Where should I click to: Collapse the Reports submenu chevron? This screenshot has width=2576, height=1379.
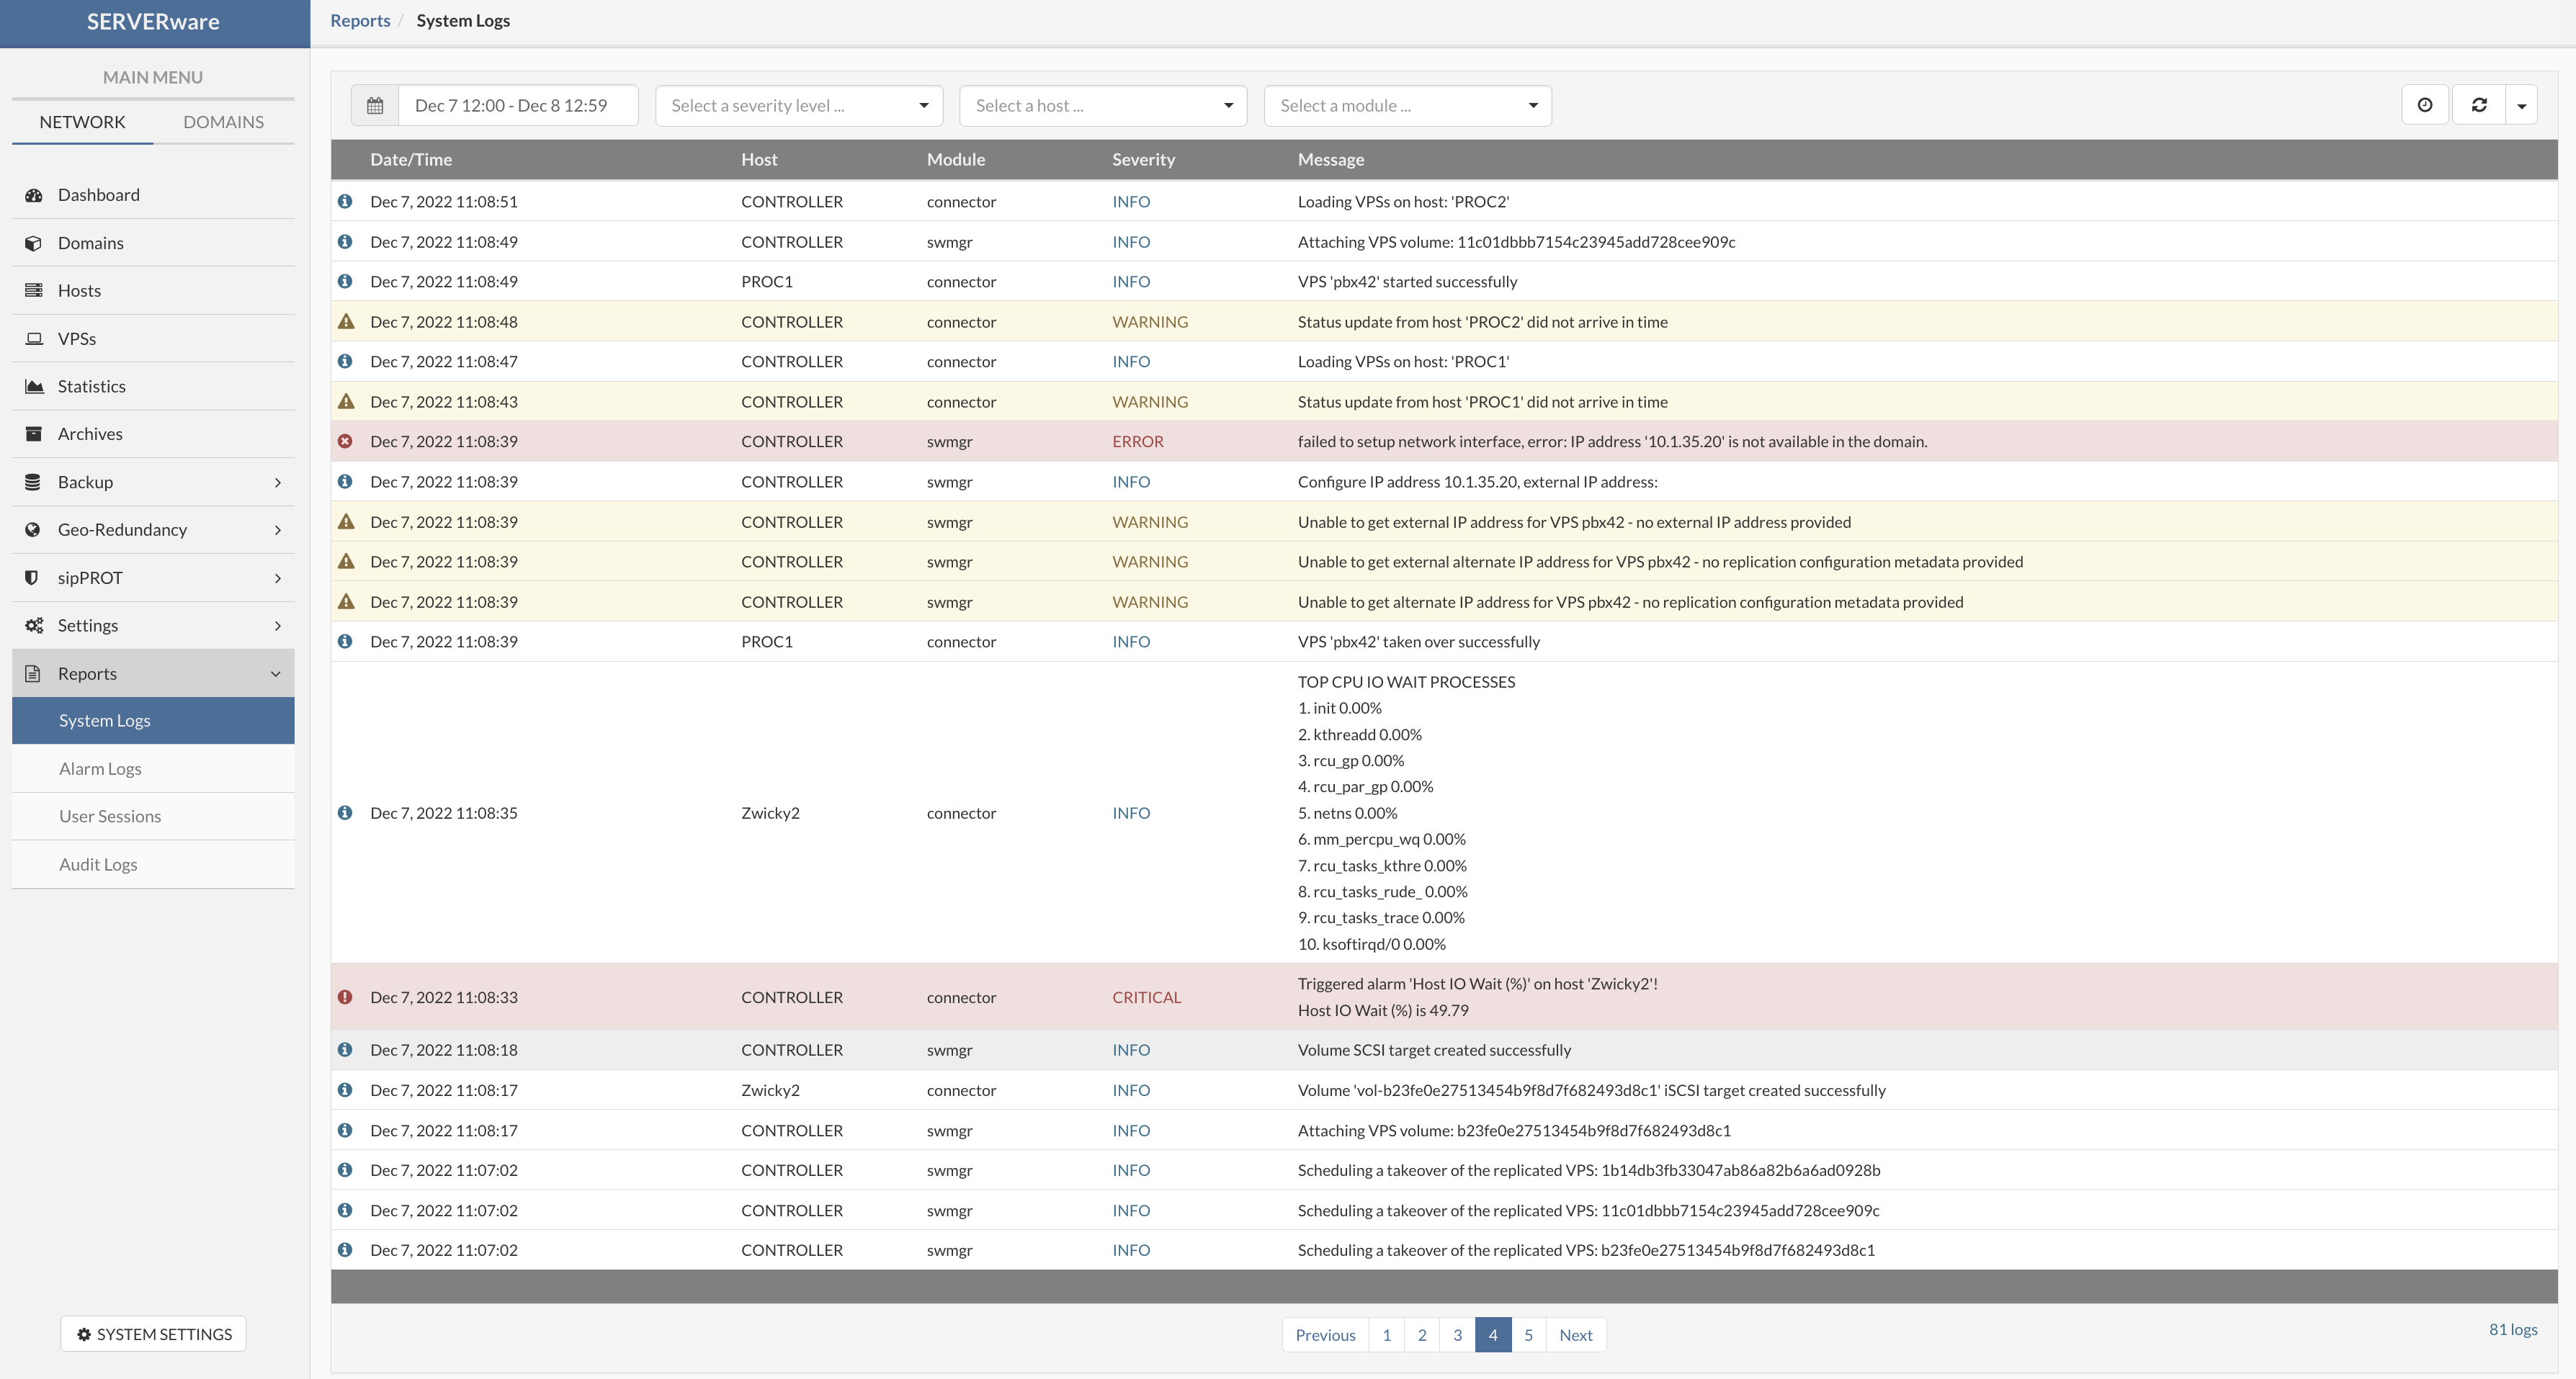(276, 674)
